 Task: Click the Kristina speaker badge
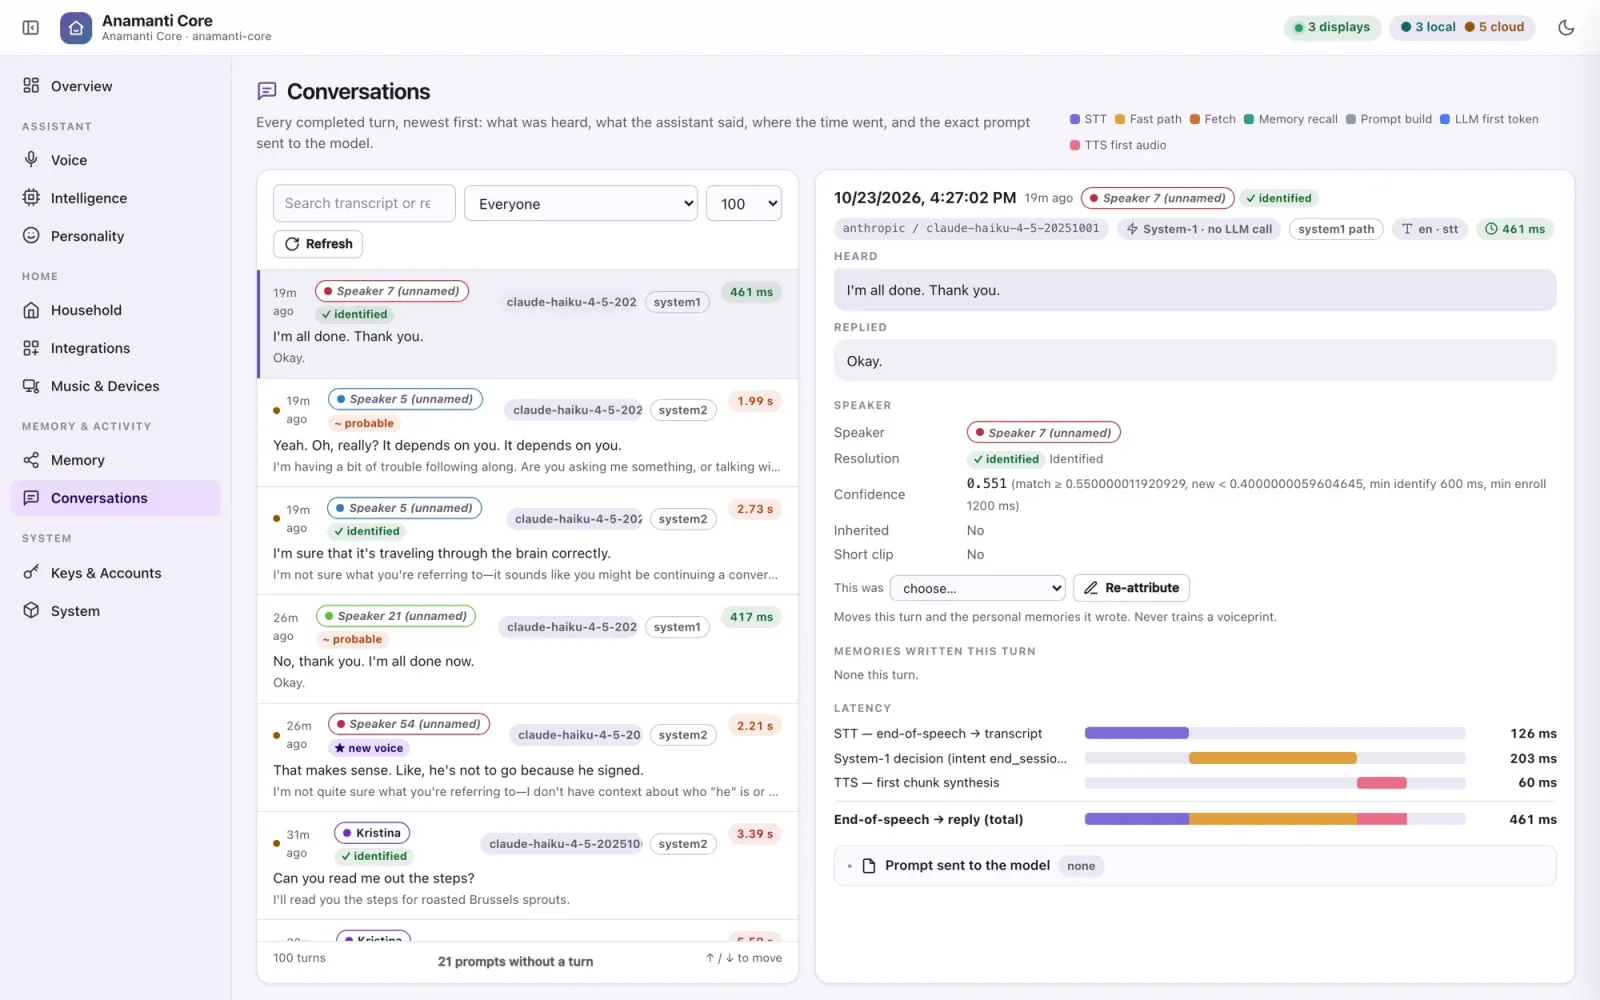coord(372,833)
